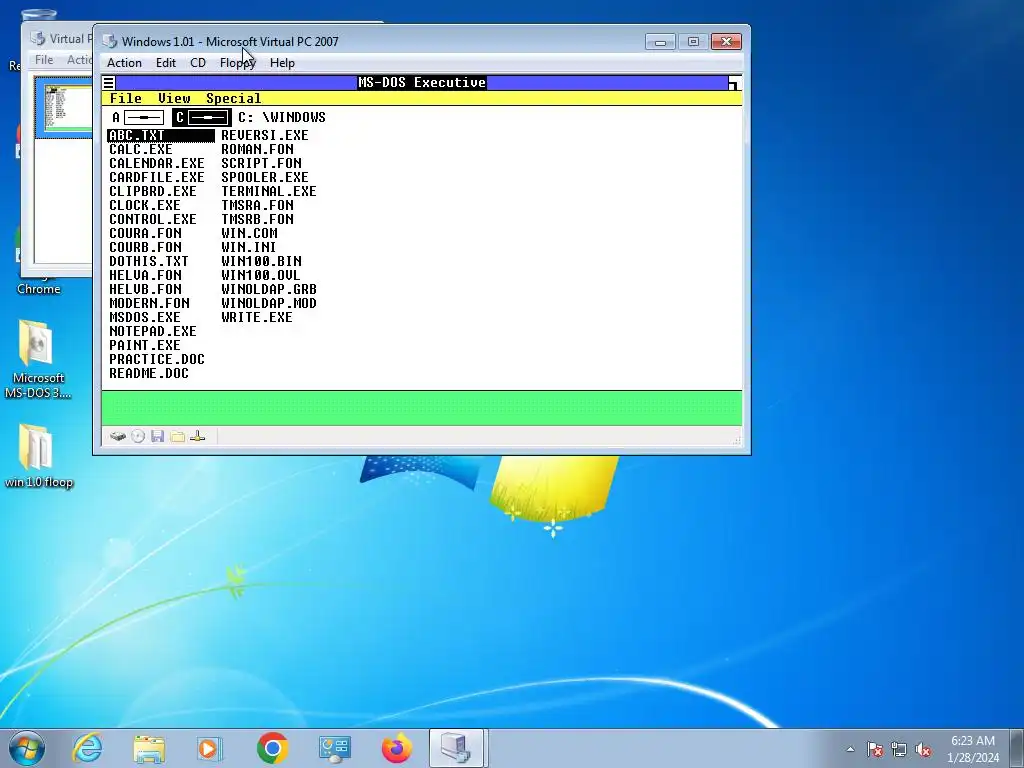The width and height of the screenshot is (1024, 768).
Task: Show hidden tray icons arrow
Action: 850,749
